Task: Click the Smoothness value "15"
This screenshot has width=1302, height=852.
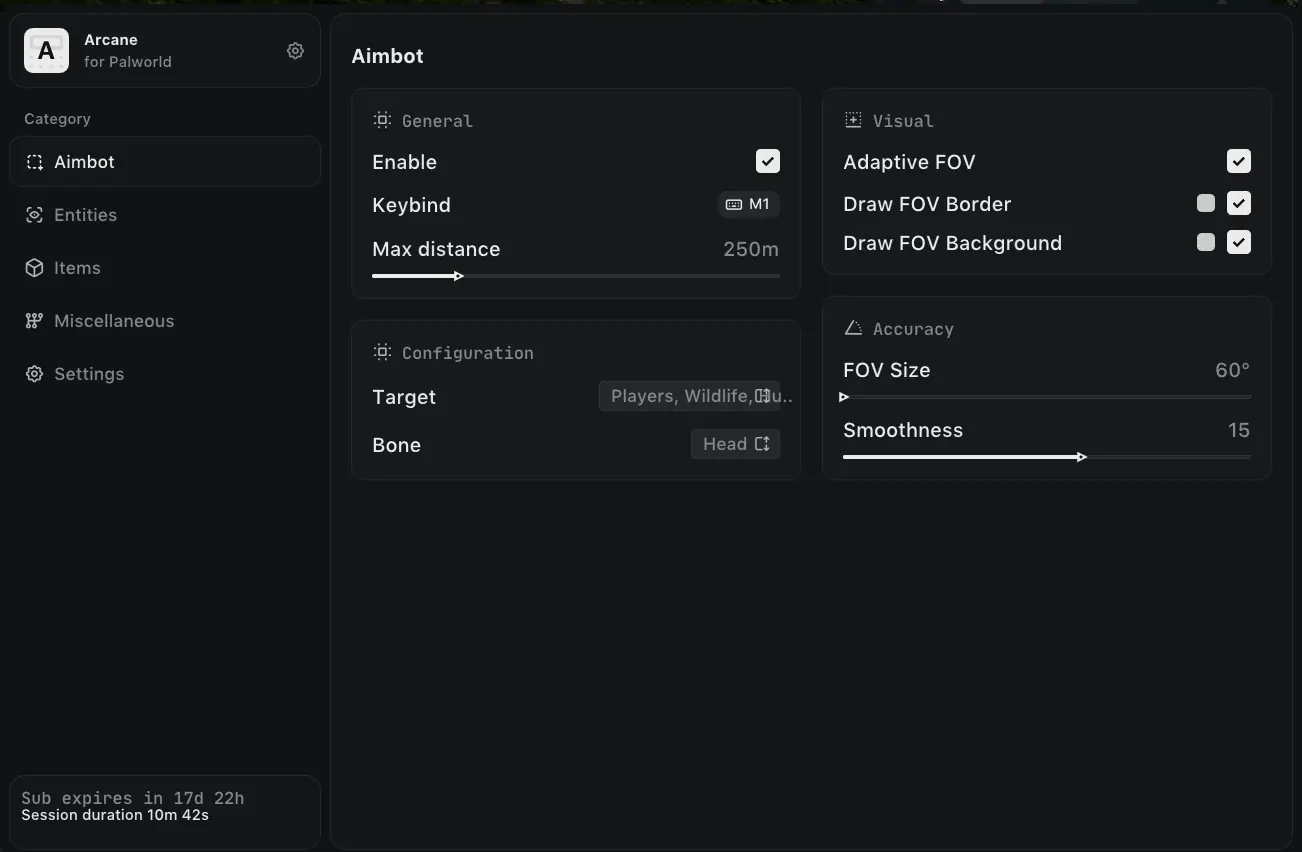Action: tap(1239, 430)
